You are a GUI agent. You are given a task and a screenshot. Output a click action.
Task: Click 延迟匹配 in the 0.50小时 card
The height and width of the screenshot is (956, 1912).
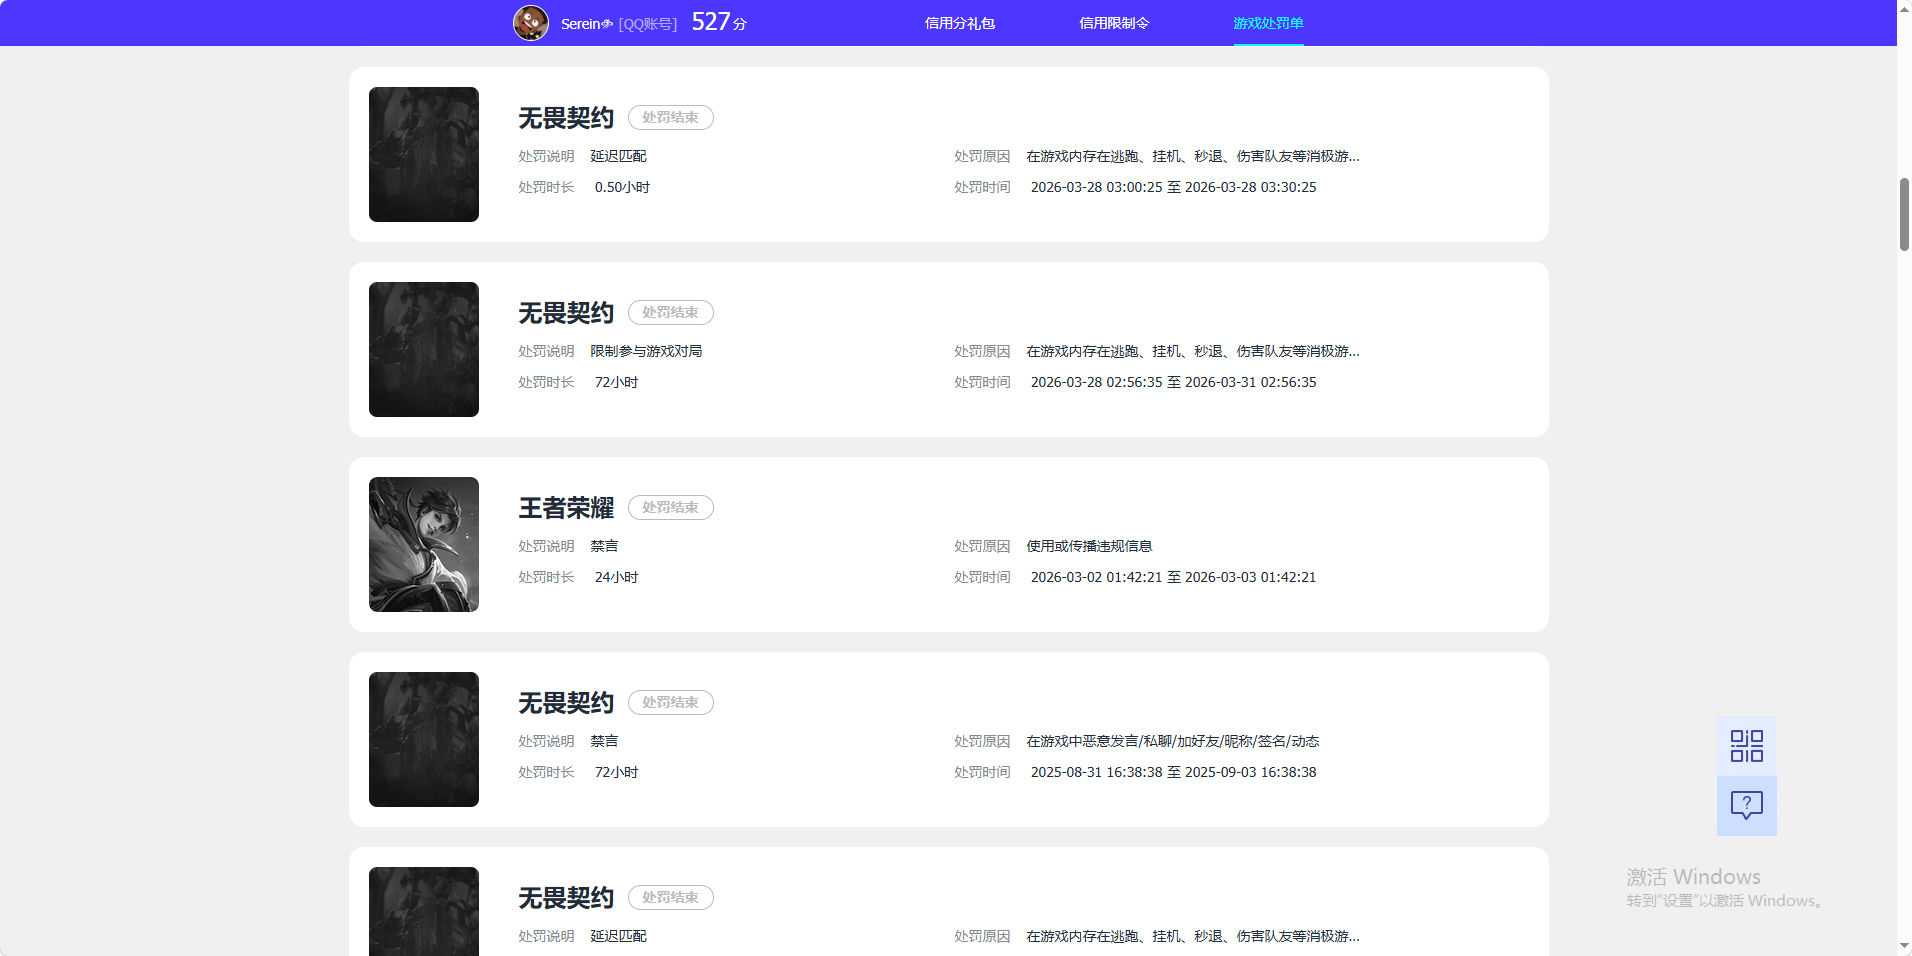(618, 156)
